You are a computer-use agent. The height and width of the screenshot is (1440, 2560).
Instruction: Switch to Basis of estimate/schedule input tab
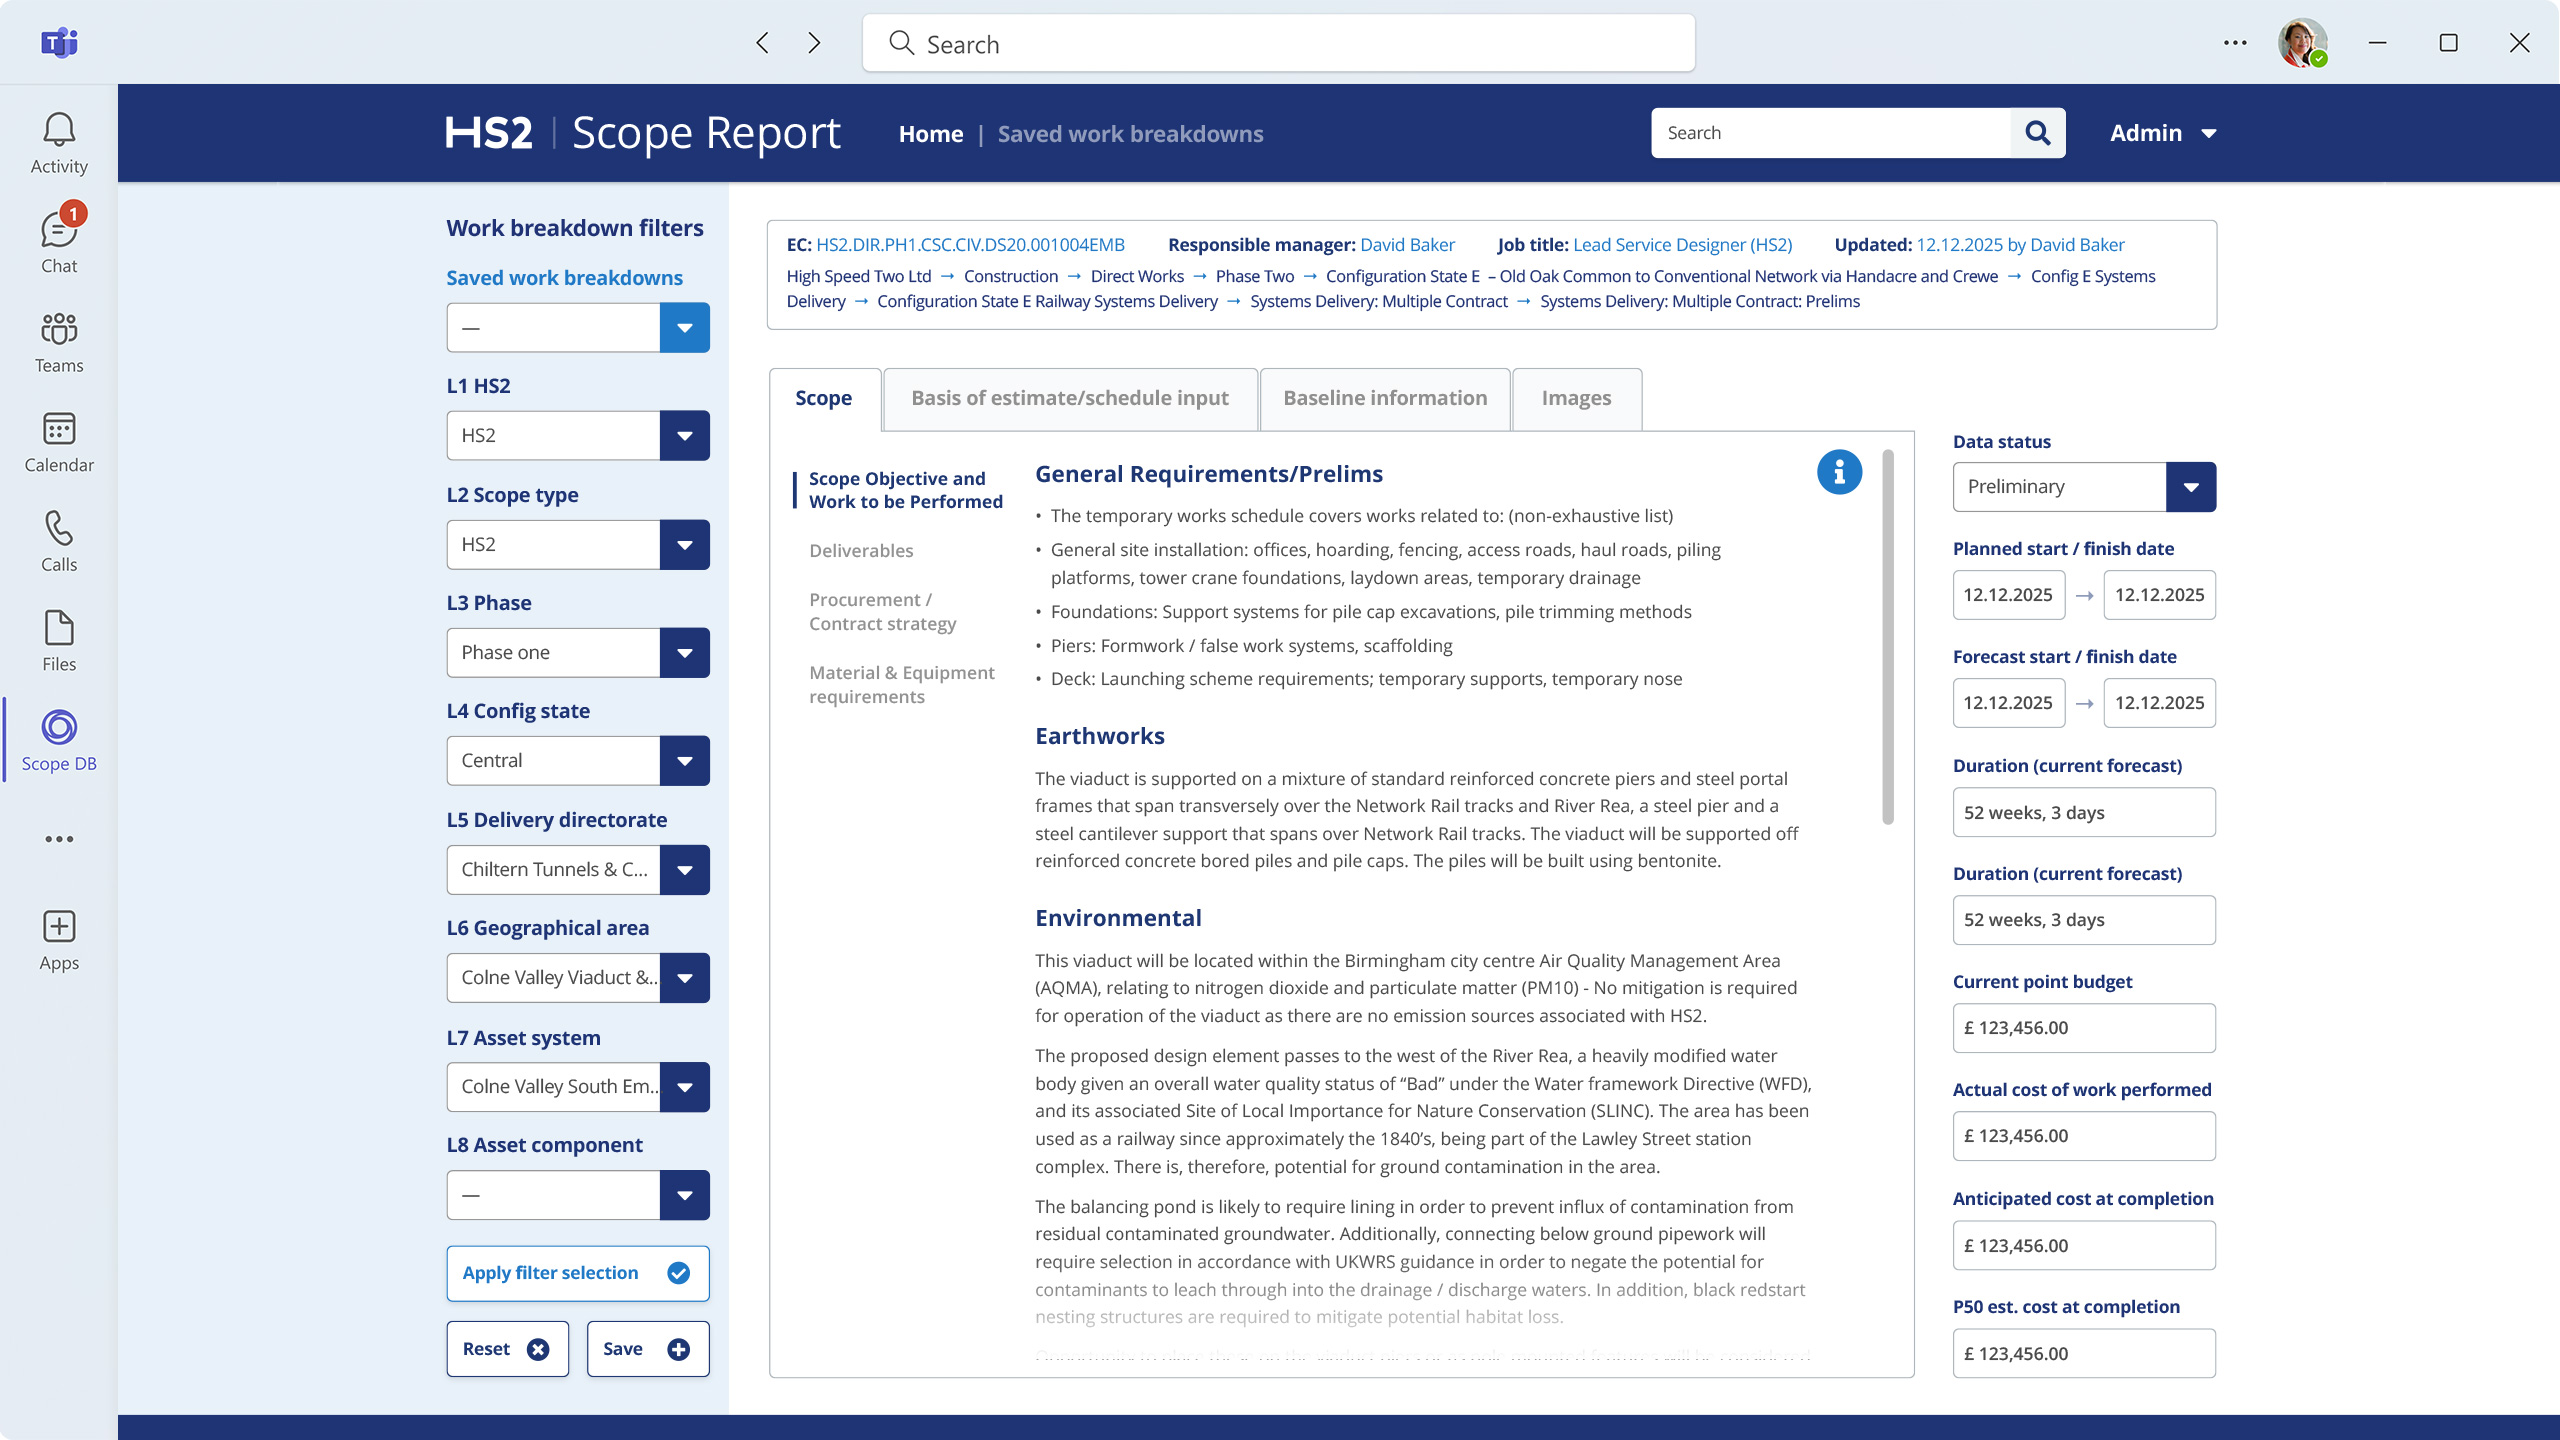[1070, 398]
